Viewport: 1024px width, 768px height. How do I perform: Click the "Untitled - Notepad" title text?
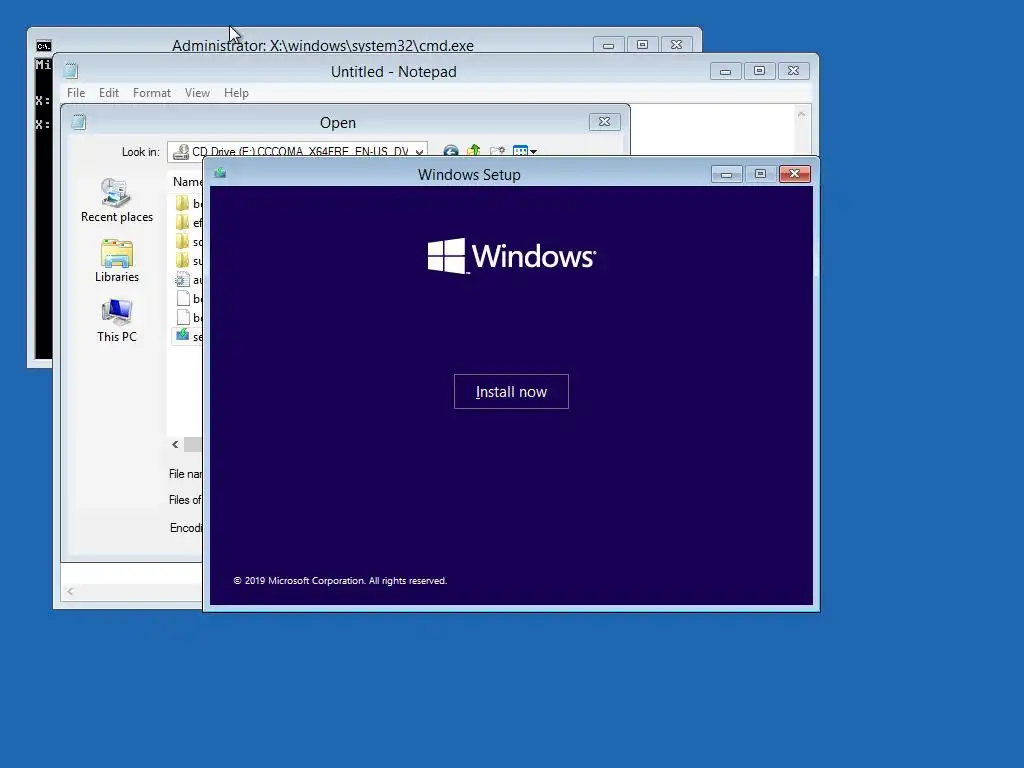click(394, 72)
